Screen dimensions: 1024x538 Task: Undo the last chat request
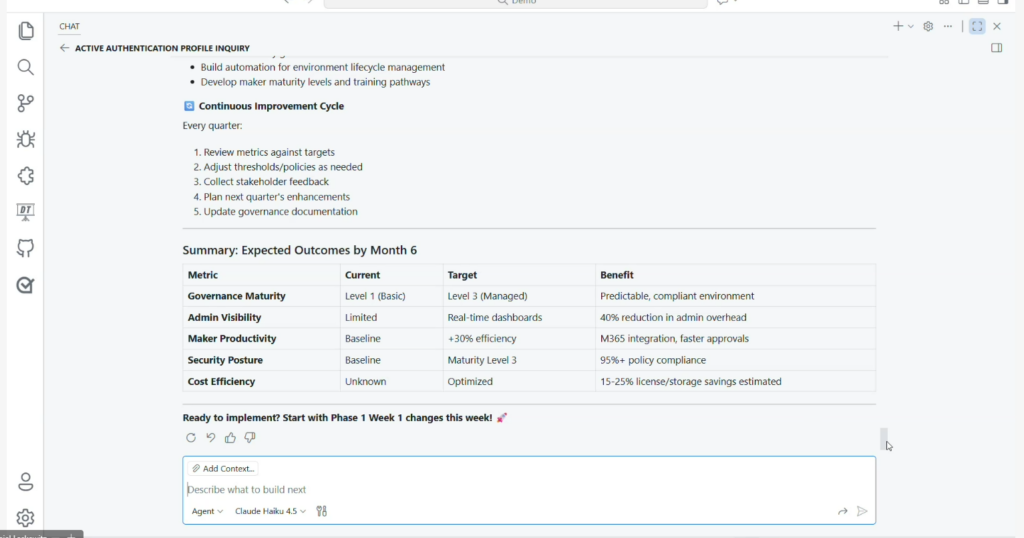[x=210, y=437]
